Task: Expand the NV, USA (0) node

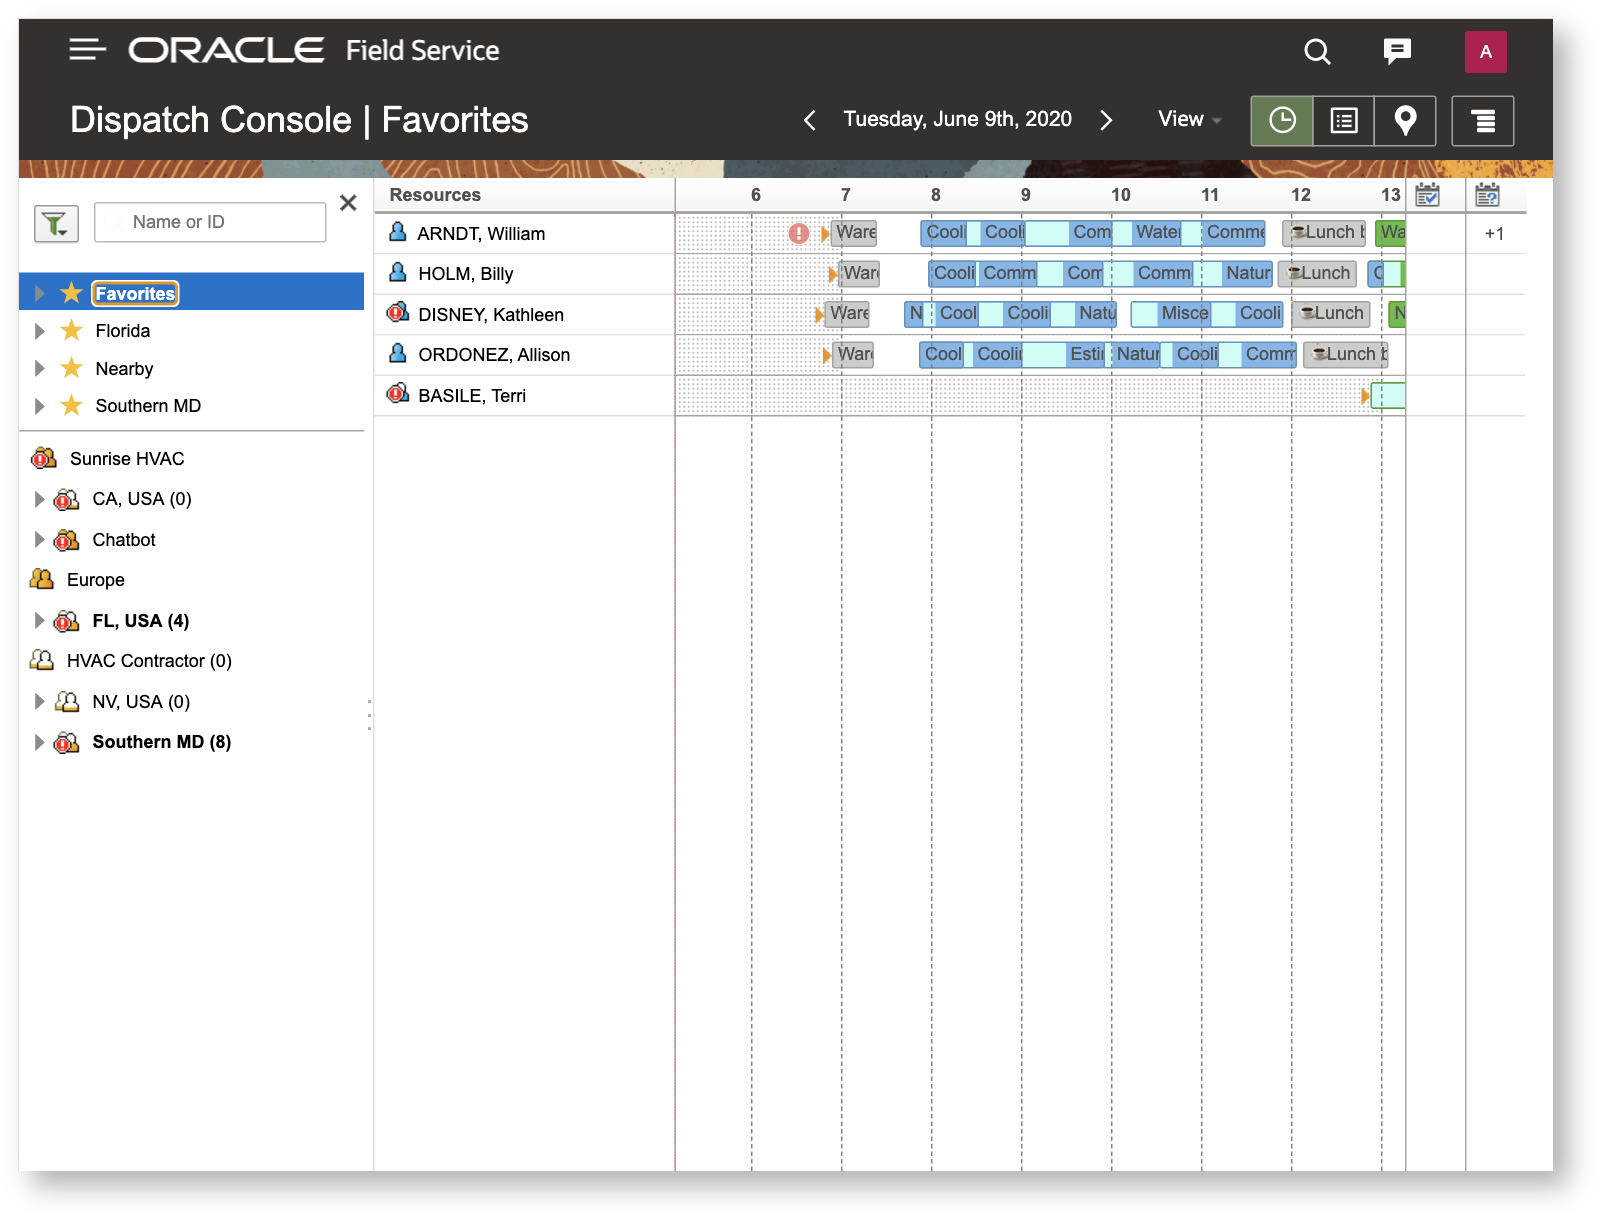Action: pyautogui.click(x=40, y=702)
